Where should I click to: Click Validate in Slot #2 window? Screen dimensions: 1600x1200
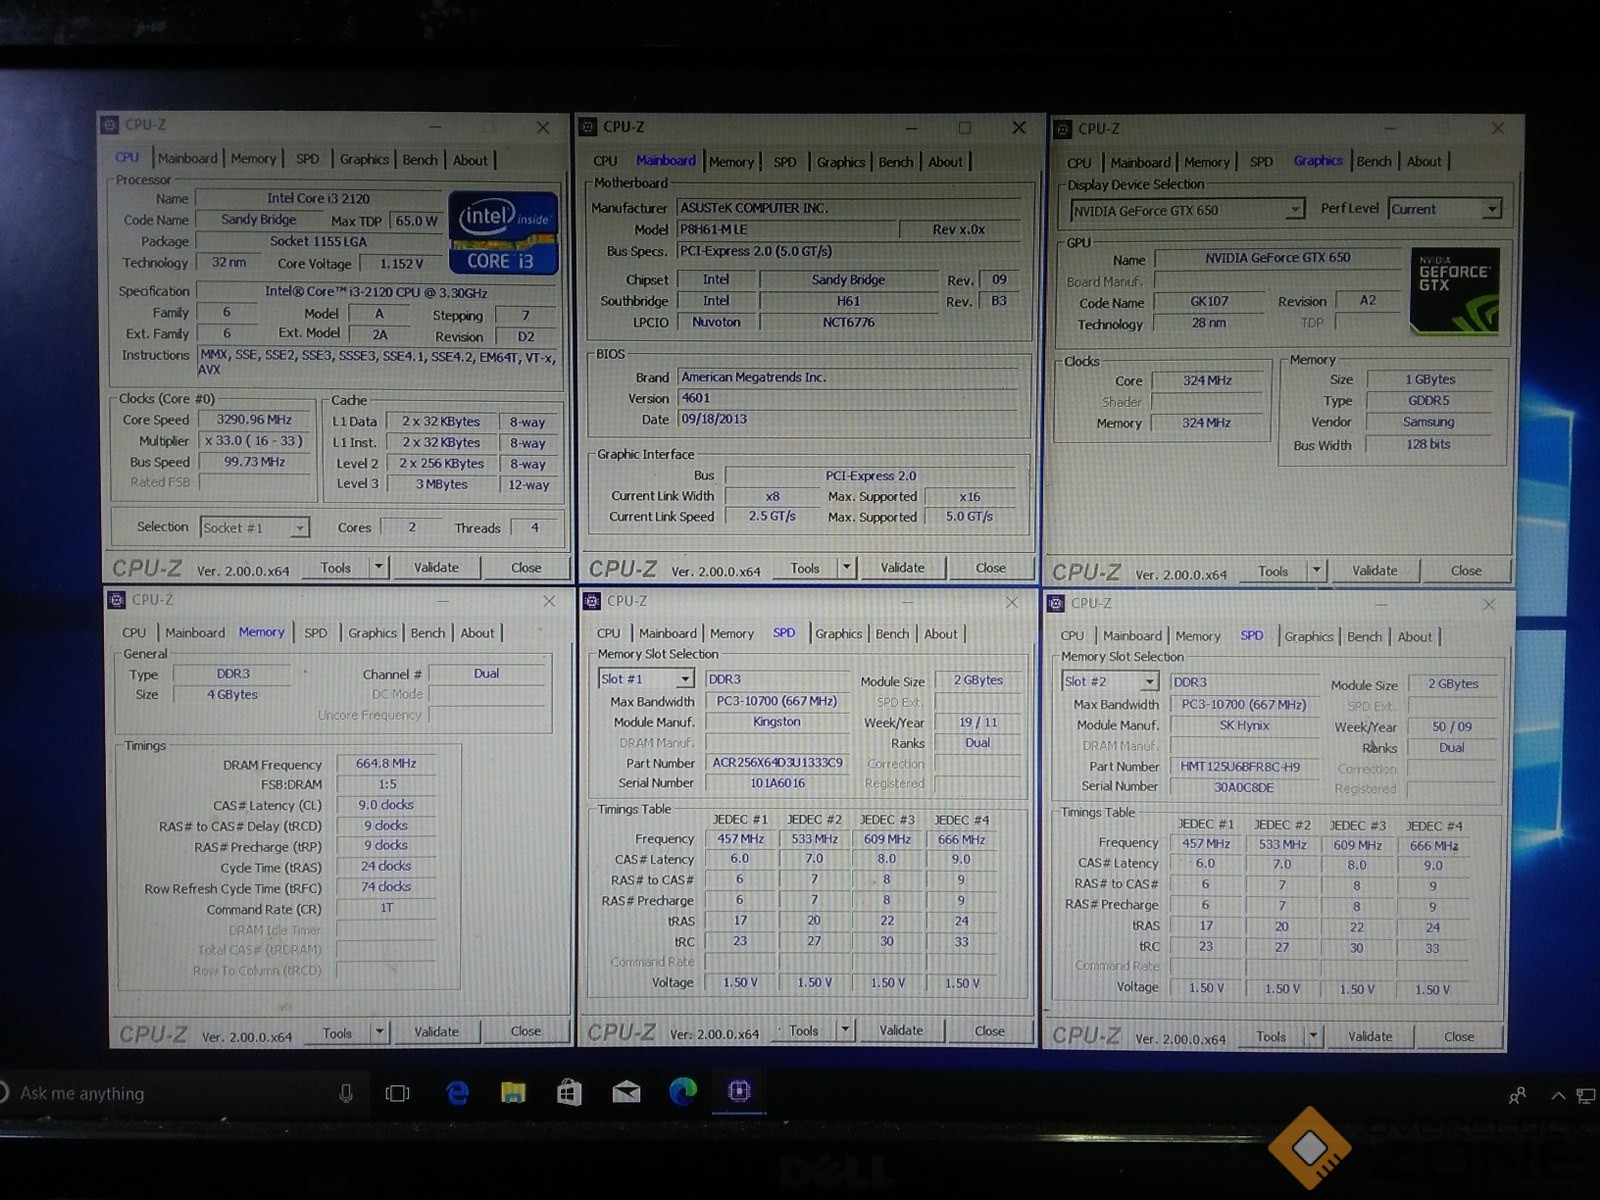1369,1036
